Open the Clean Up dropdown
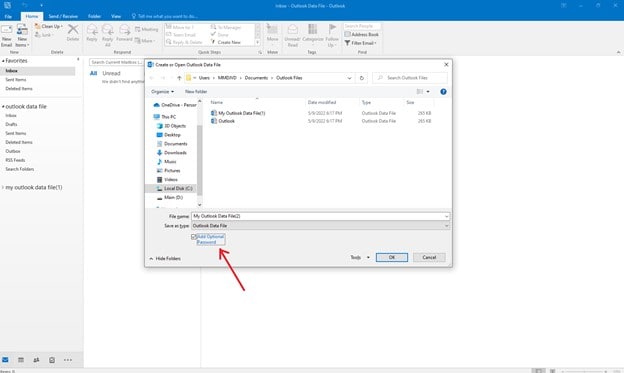This screenshot has width=624, height=373. (49, 26)
